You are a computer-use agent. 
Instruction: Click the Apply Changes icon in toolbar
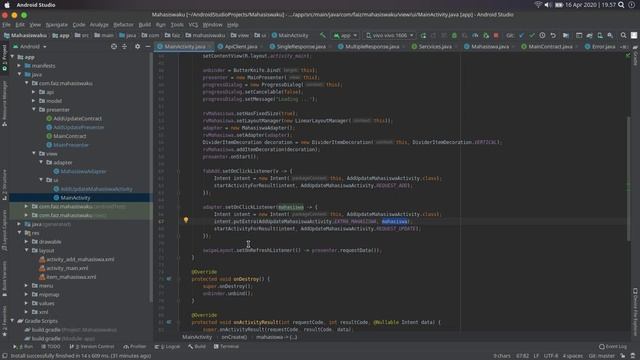point(433,36)
